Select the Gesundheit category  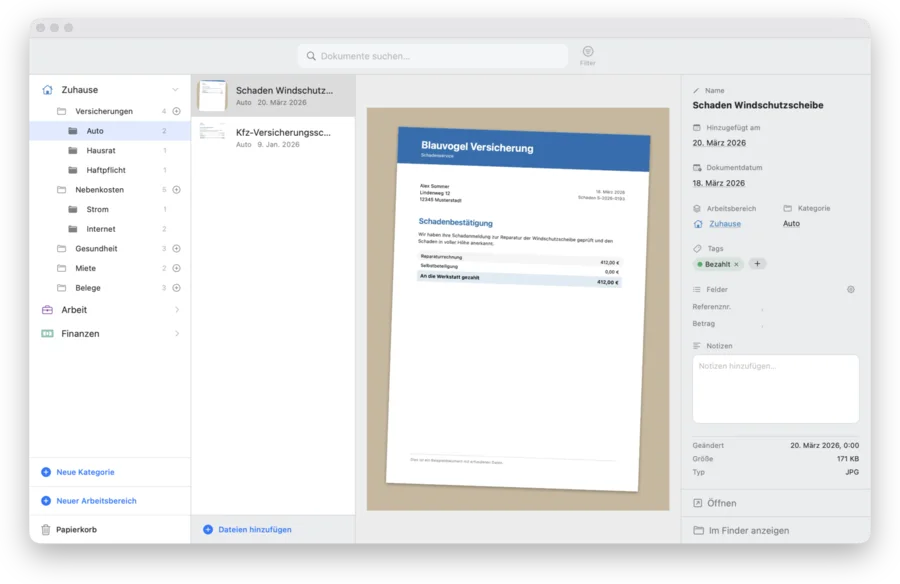point(110,249)
